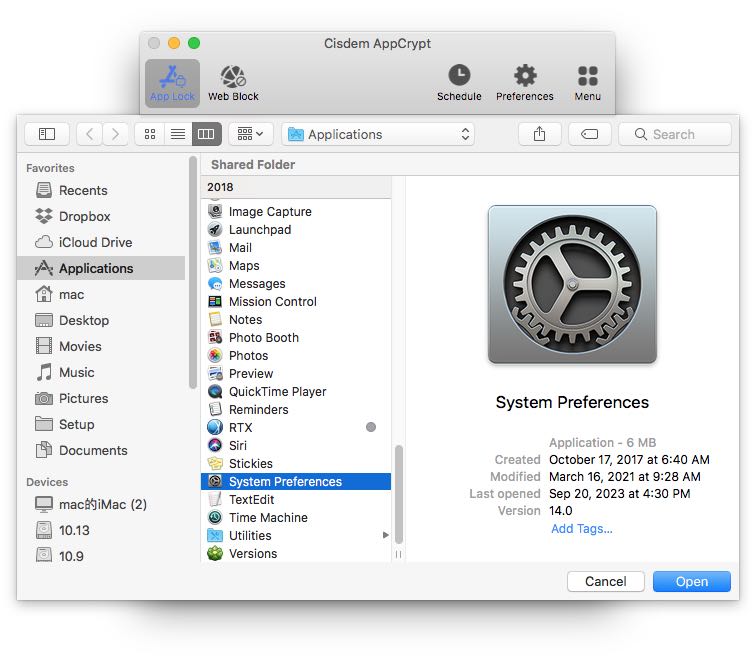Focus the Search field
This screenshot has width=756, height=662.
pyautogui.click(x=675, y=134)
